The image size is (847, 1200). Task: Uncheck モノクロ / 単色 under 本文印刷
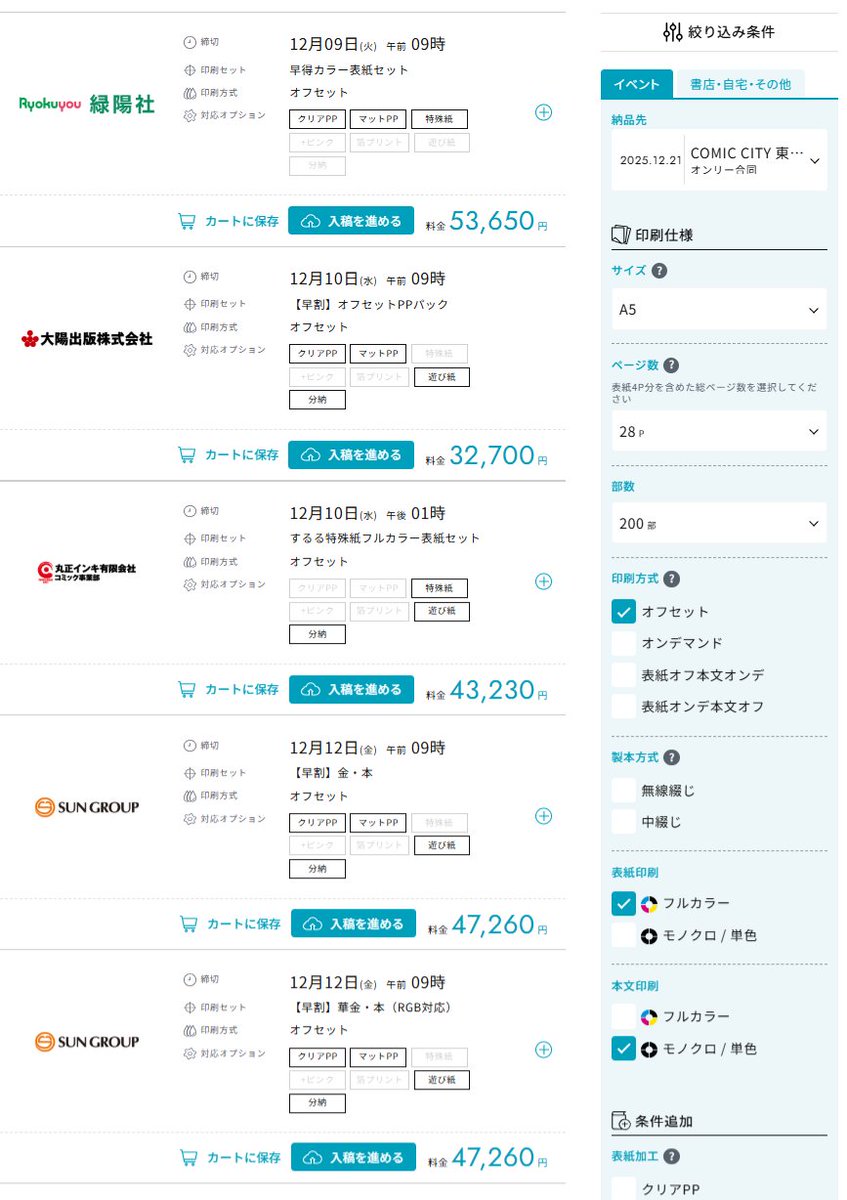click(x=623, y=1049)
